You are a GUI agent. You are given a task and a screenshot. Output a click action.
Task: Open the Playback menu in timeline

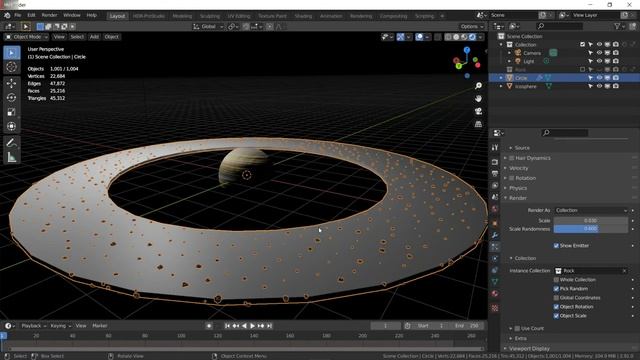(33, 326)
